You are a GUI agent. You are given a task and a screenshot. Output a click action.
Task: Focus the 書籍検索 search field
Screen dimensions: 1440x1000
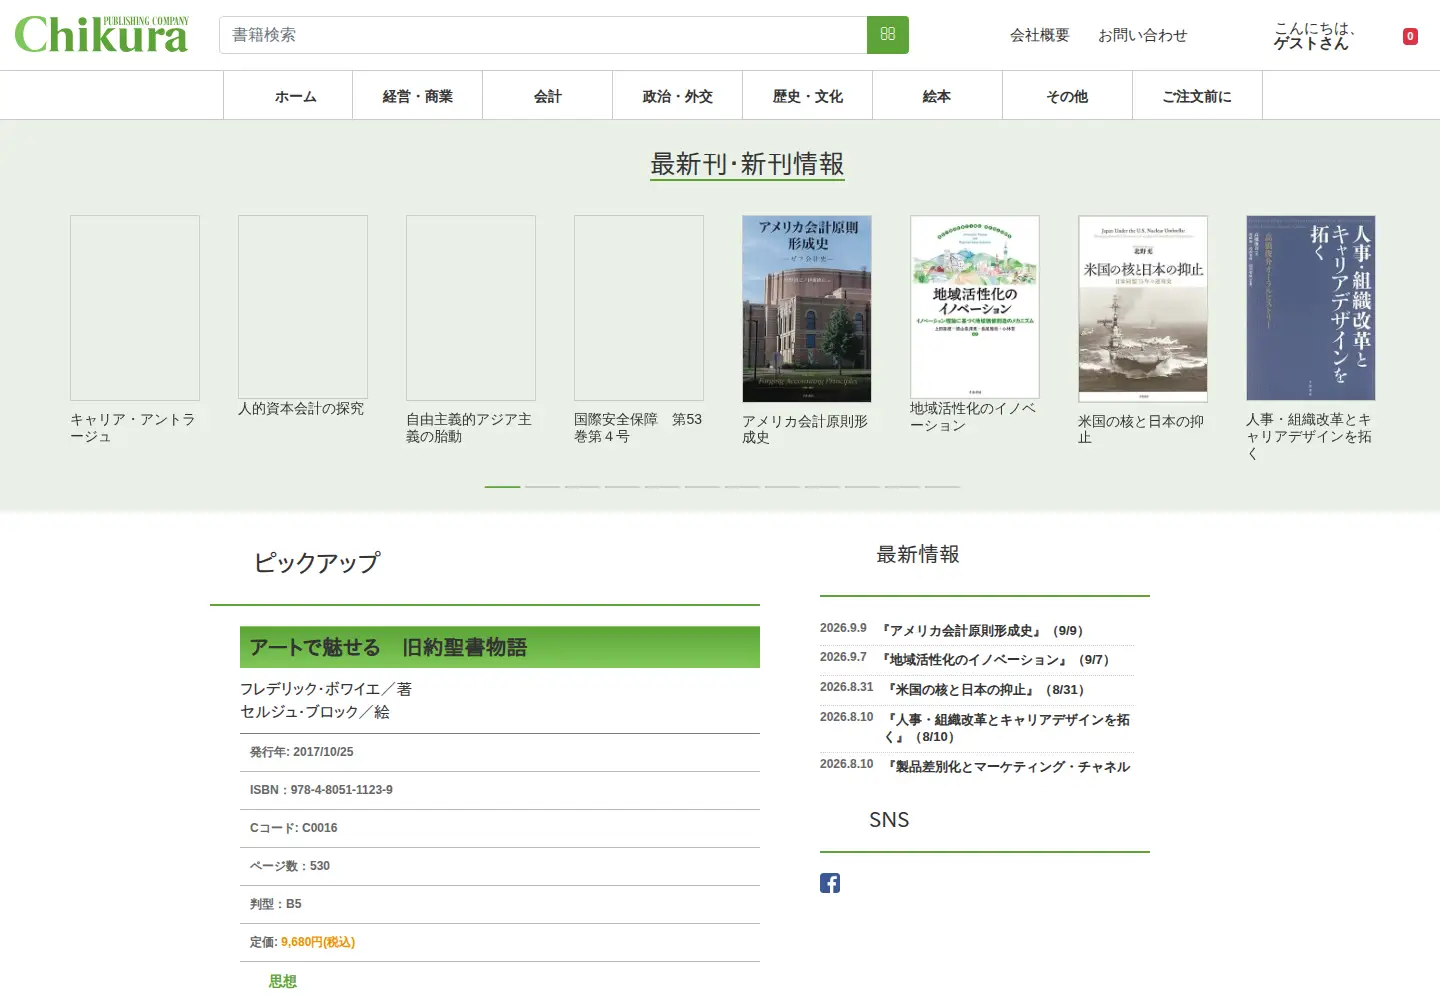543,35
